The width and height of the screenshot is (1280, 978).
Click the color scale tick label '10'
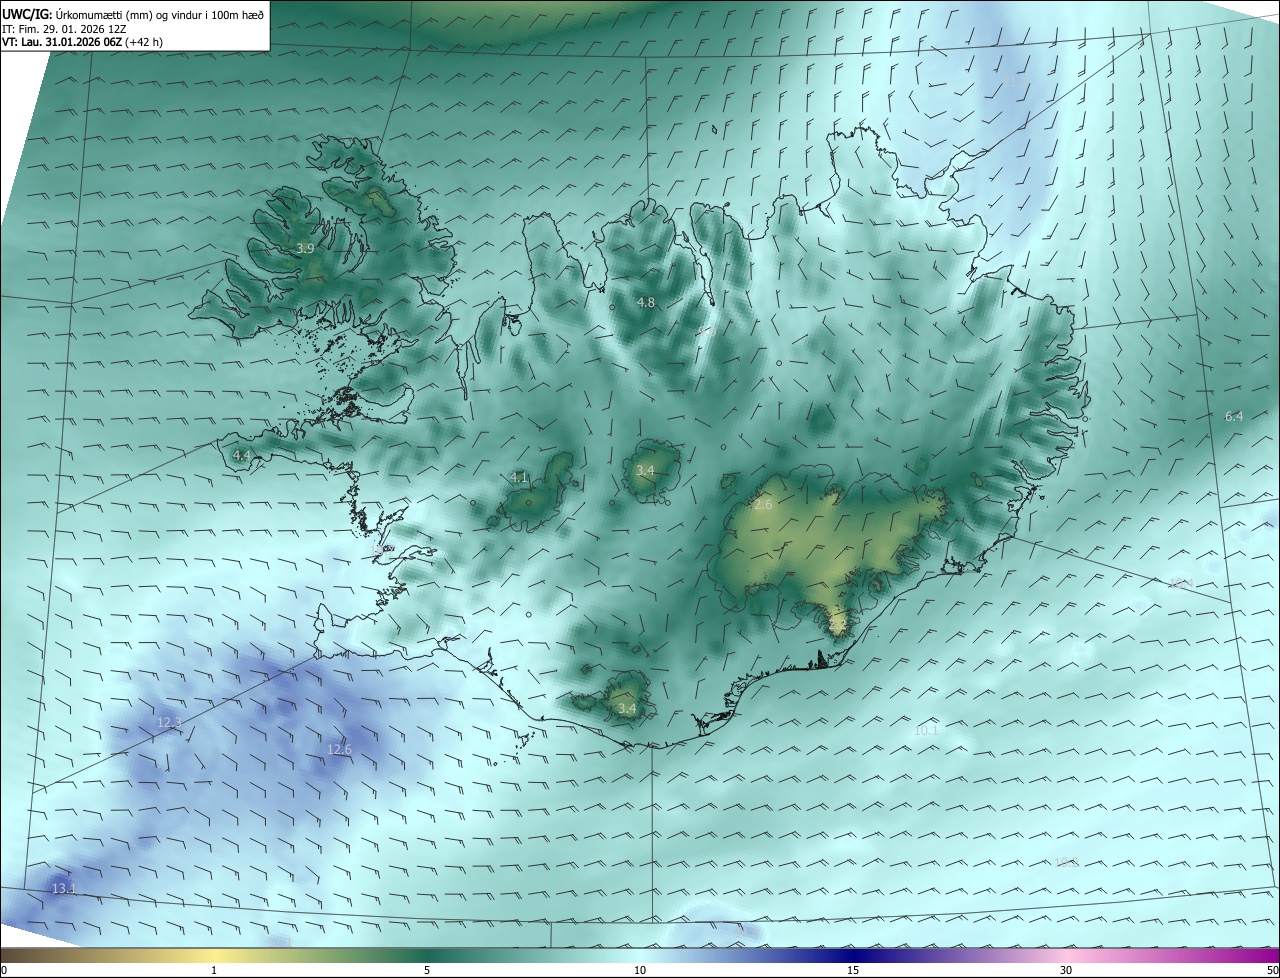(x=640, y=971)
